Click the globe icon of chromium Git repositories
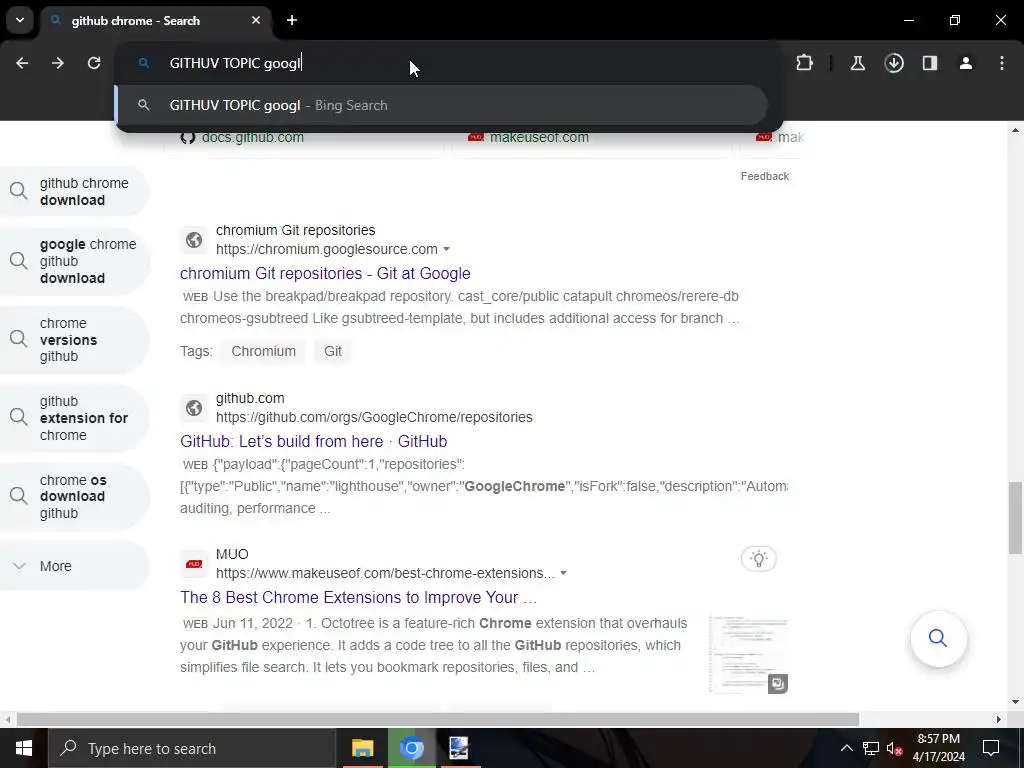The image size is (1024, 768). point(193,240)
